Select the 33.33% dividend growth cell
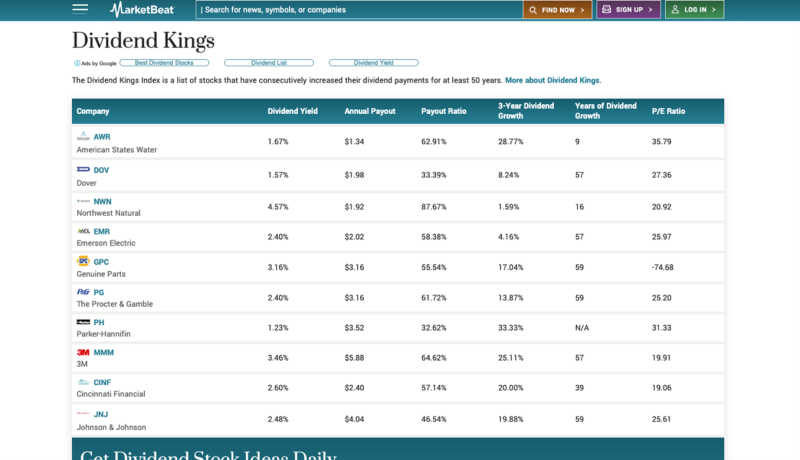 [510, 327]
